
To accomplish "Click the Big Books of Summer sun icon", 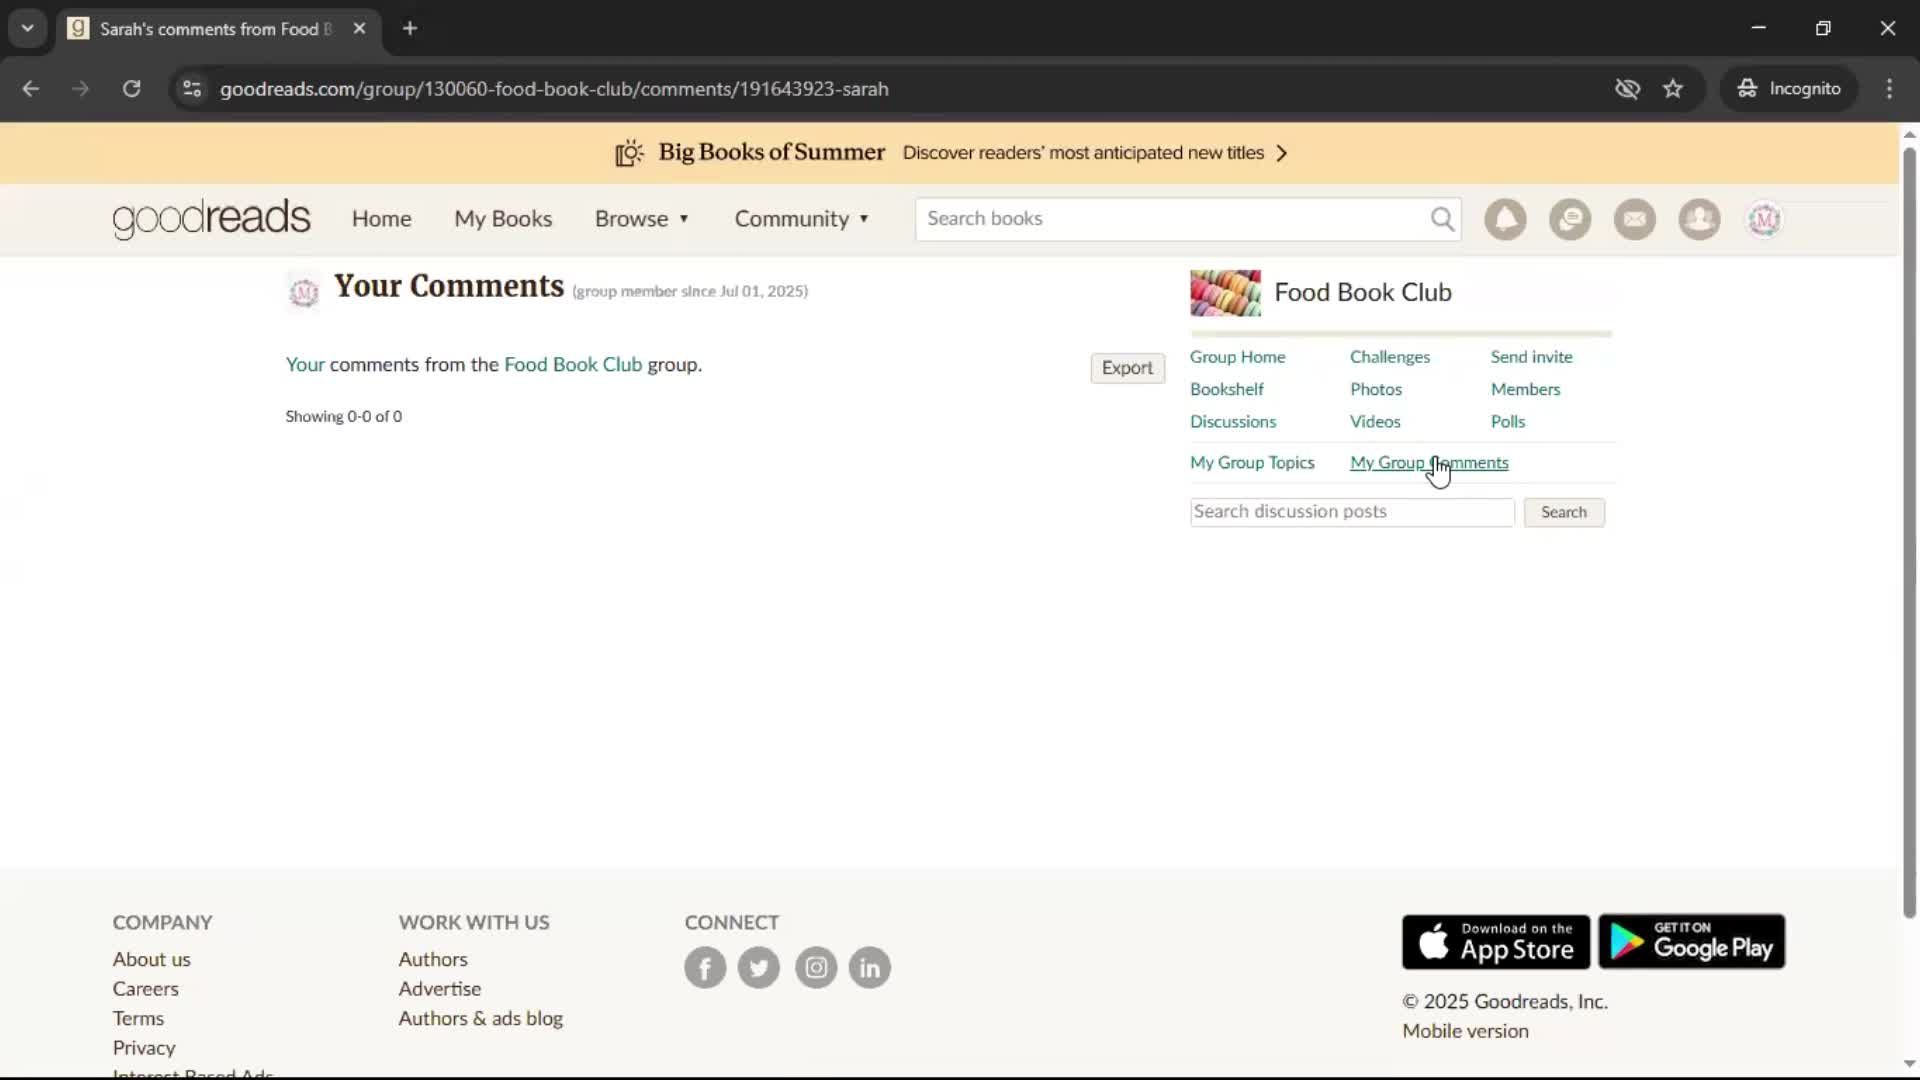I will point(629,153).
